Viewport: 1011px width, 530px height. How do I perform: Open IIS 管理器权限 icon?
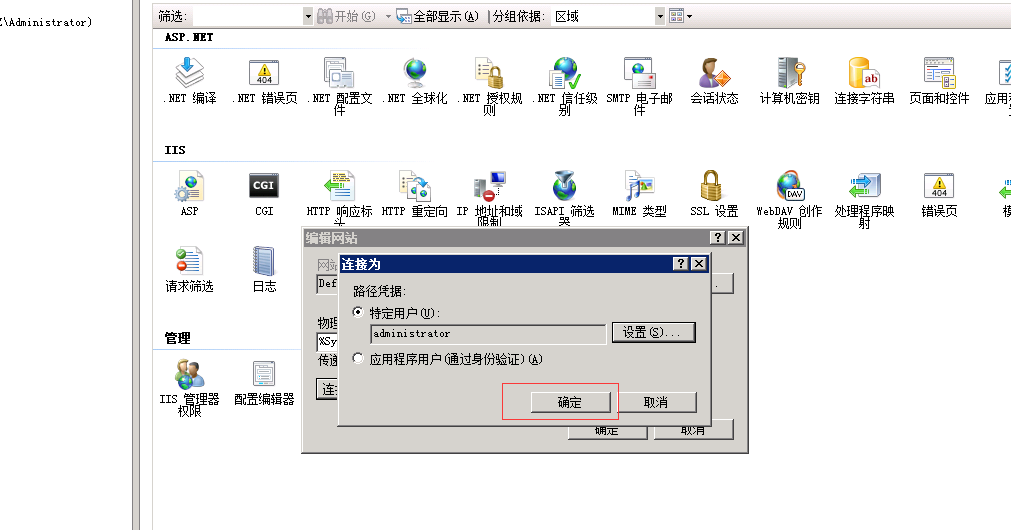click(x=190, y=374)
